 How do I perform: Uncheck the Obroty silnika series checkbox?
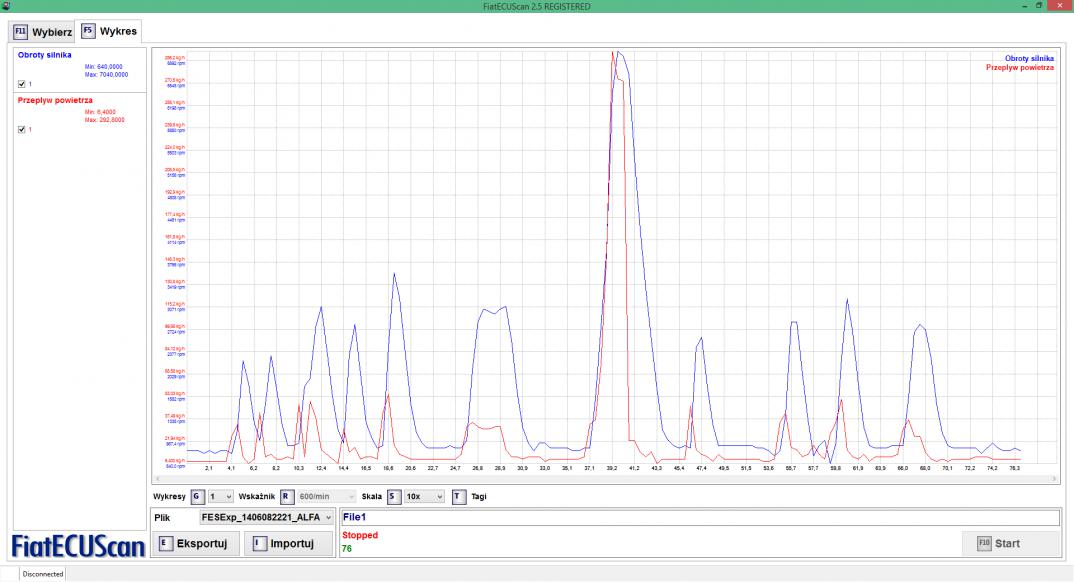point(22,83)
